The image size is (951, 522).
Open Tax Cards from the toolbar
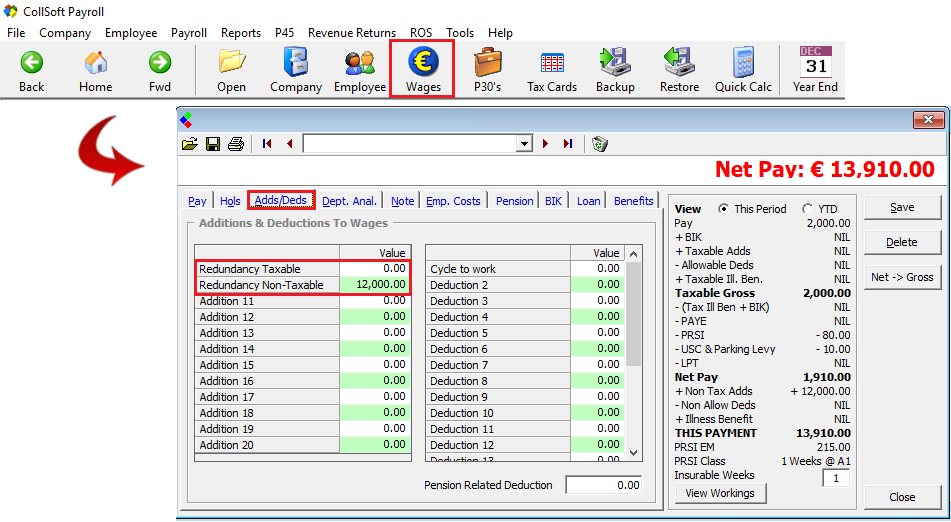pyautogui.click(x=552, y=70)
